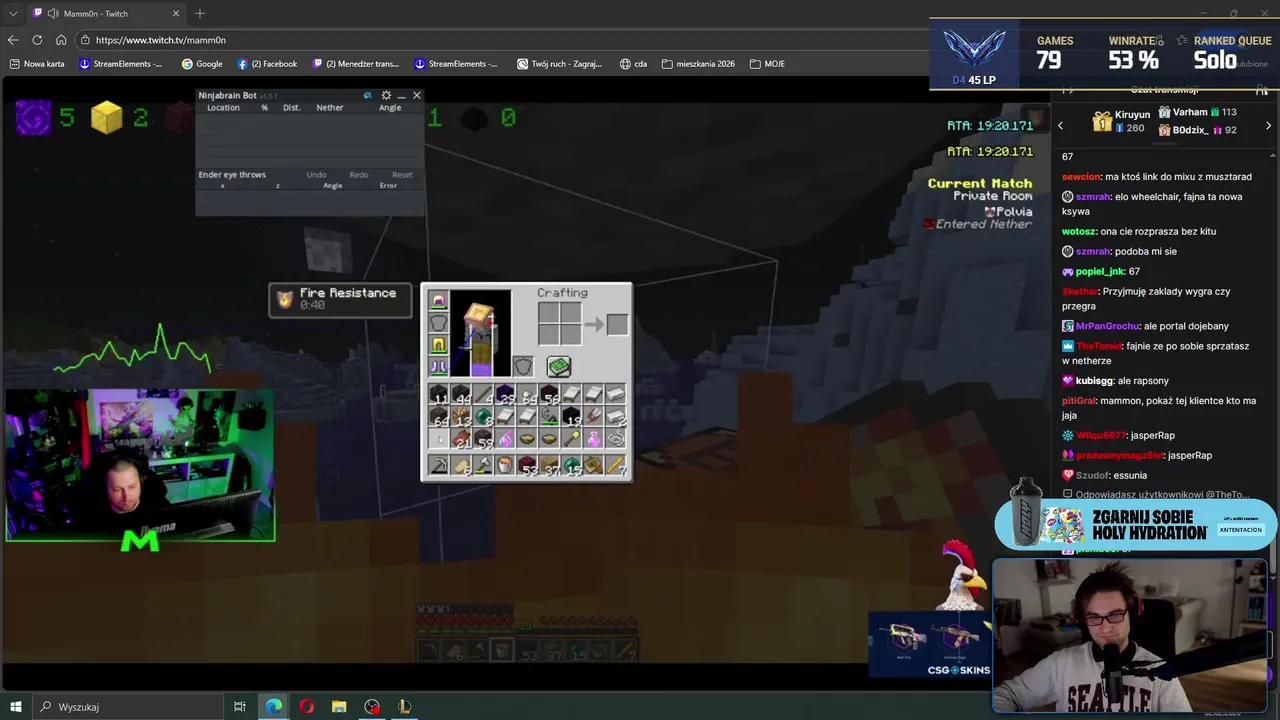
Task: Click Reset in Ninjabrain Bot
Action: click(x=402, y=174)
